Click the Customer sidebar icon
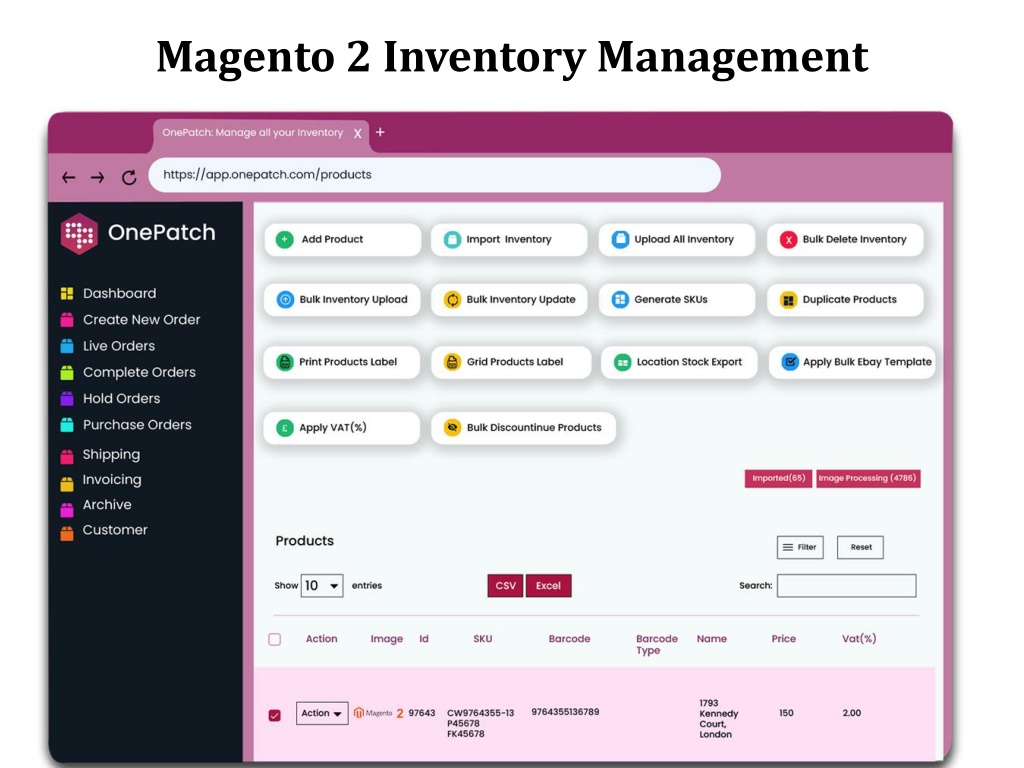Viewport: 1024px width, 768px height. [x=67, y=533]
